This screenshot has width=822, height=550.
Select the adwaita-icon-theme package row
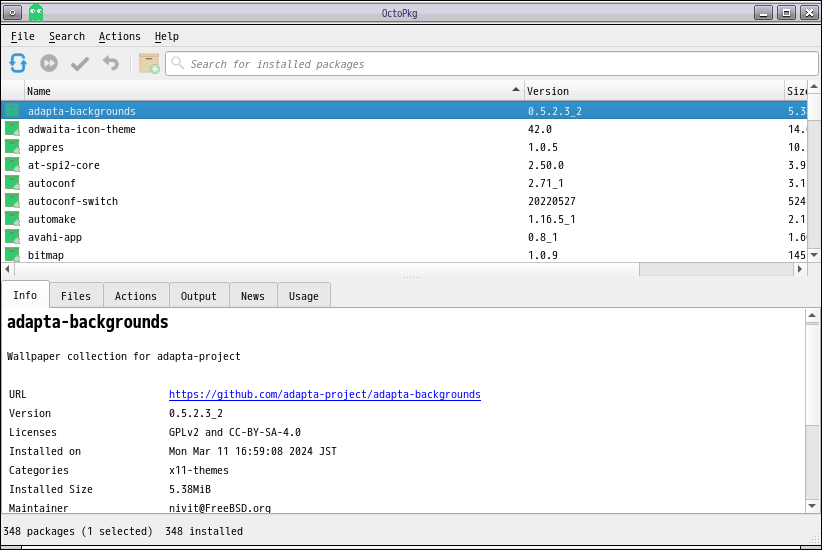404,129
